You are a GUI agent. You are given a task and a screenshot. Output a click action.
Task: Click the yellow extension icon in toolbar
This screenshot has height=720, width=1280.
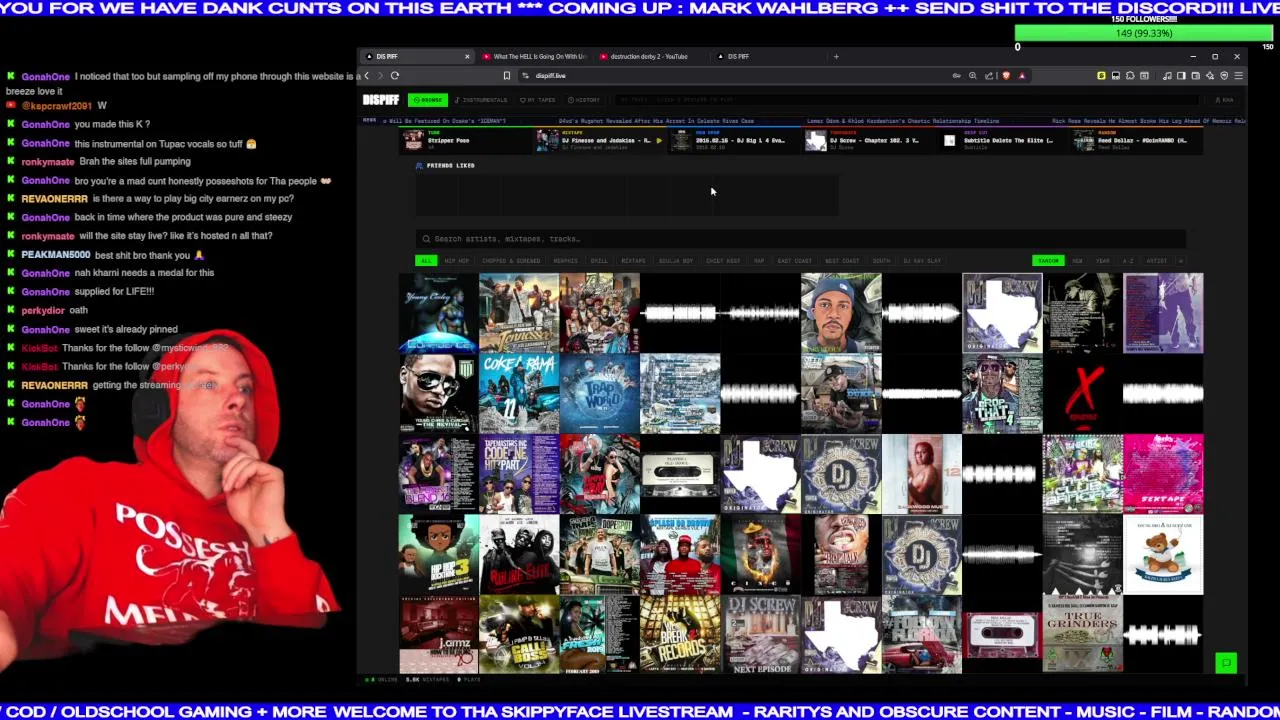[x=1101, y=76]
